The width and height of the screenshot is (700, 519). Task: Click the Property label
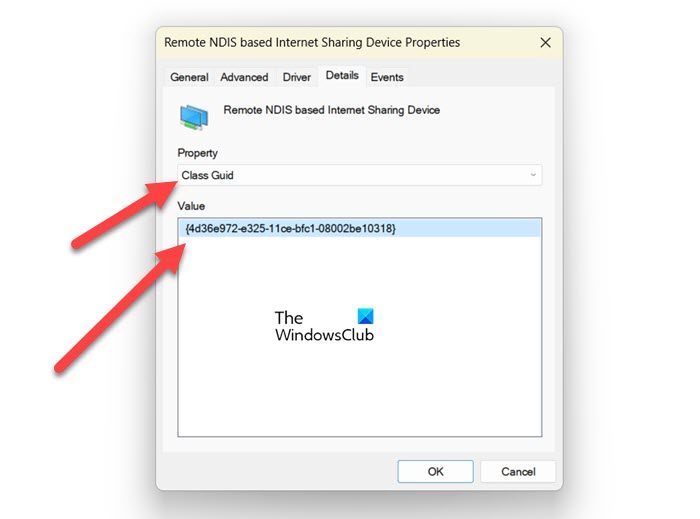tap(197, 153)
